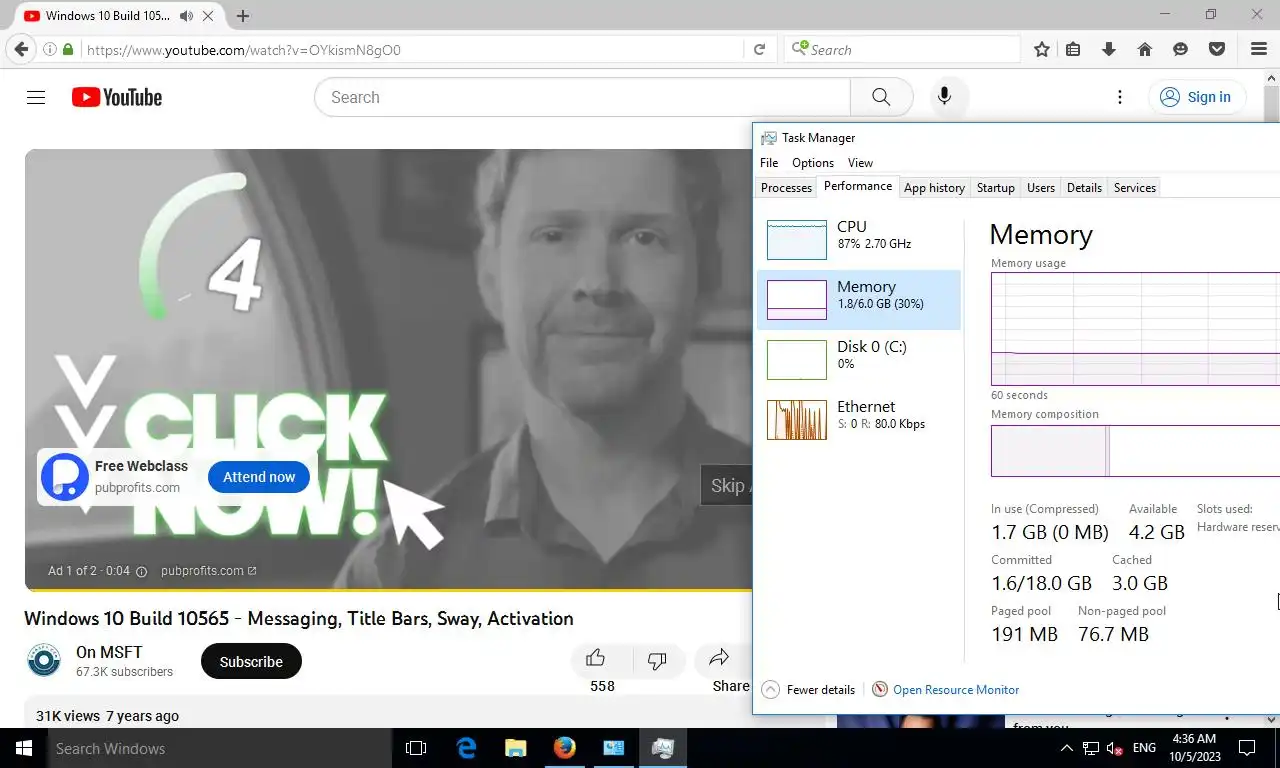Show bookmarks list icon in Firefox toolbar
This screenshot has width=1280, height=768.
pyautogui.click(x=1073, y=49)
